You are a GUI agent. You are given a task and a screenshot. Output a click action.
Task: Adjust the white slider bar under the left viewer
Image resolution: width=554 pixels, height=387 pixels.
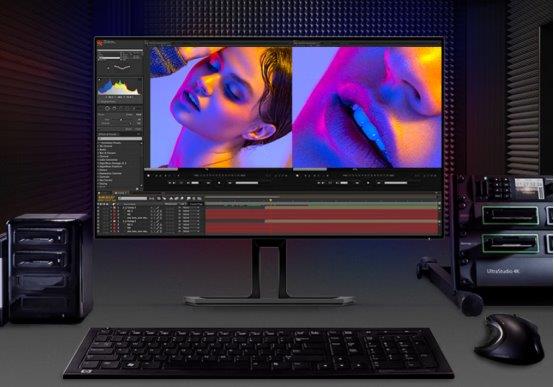click(247, 183)
